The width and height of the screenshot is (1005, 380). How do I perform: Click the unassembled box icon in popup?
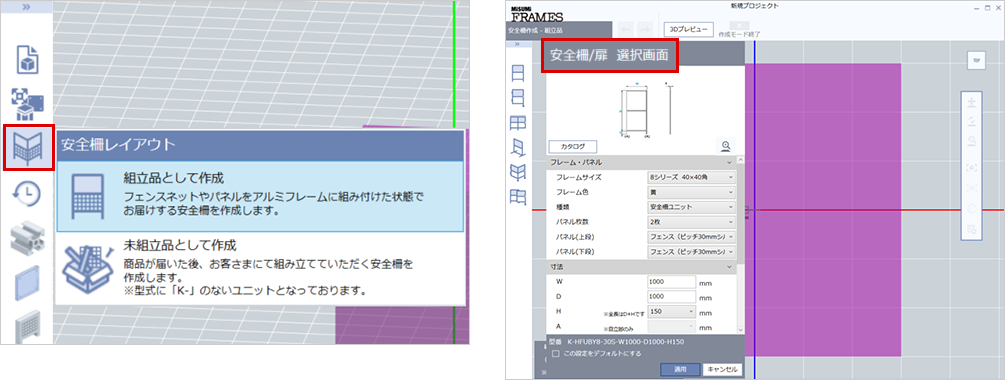pos(87,268)
